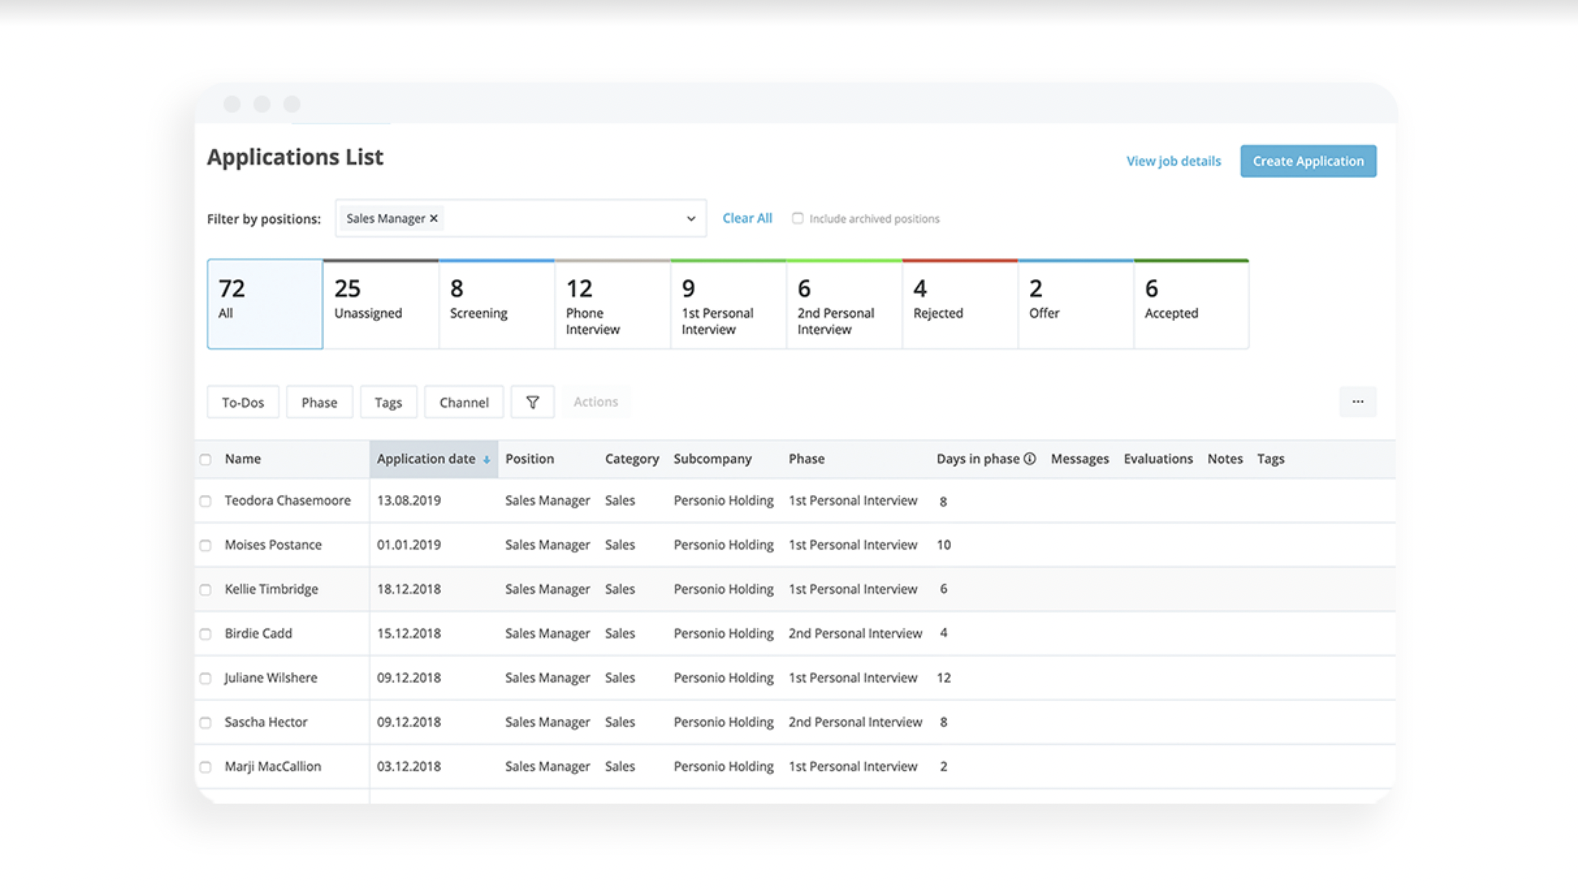Expand the positions filter dropdown arrow
The width and height of the screenshot is (1578, 890).
(x=690, y=219)
